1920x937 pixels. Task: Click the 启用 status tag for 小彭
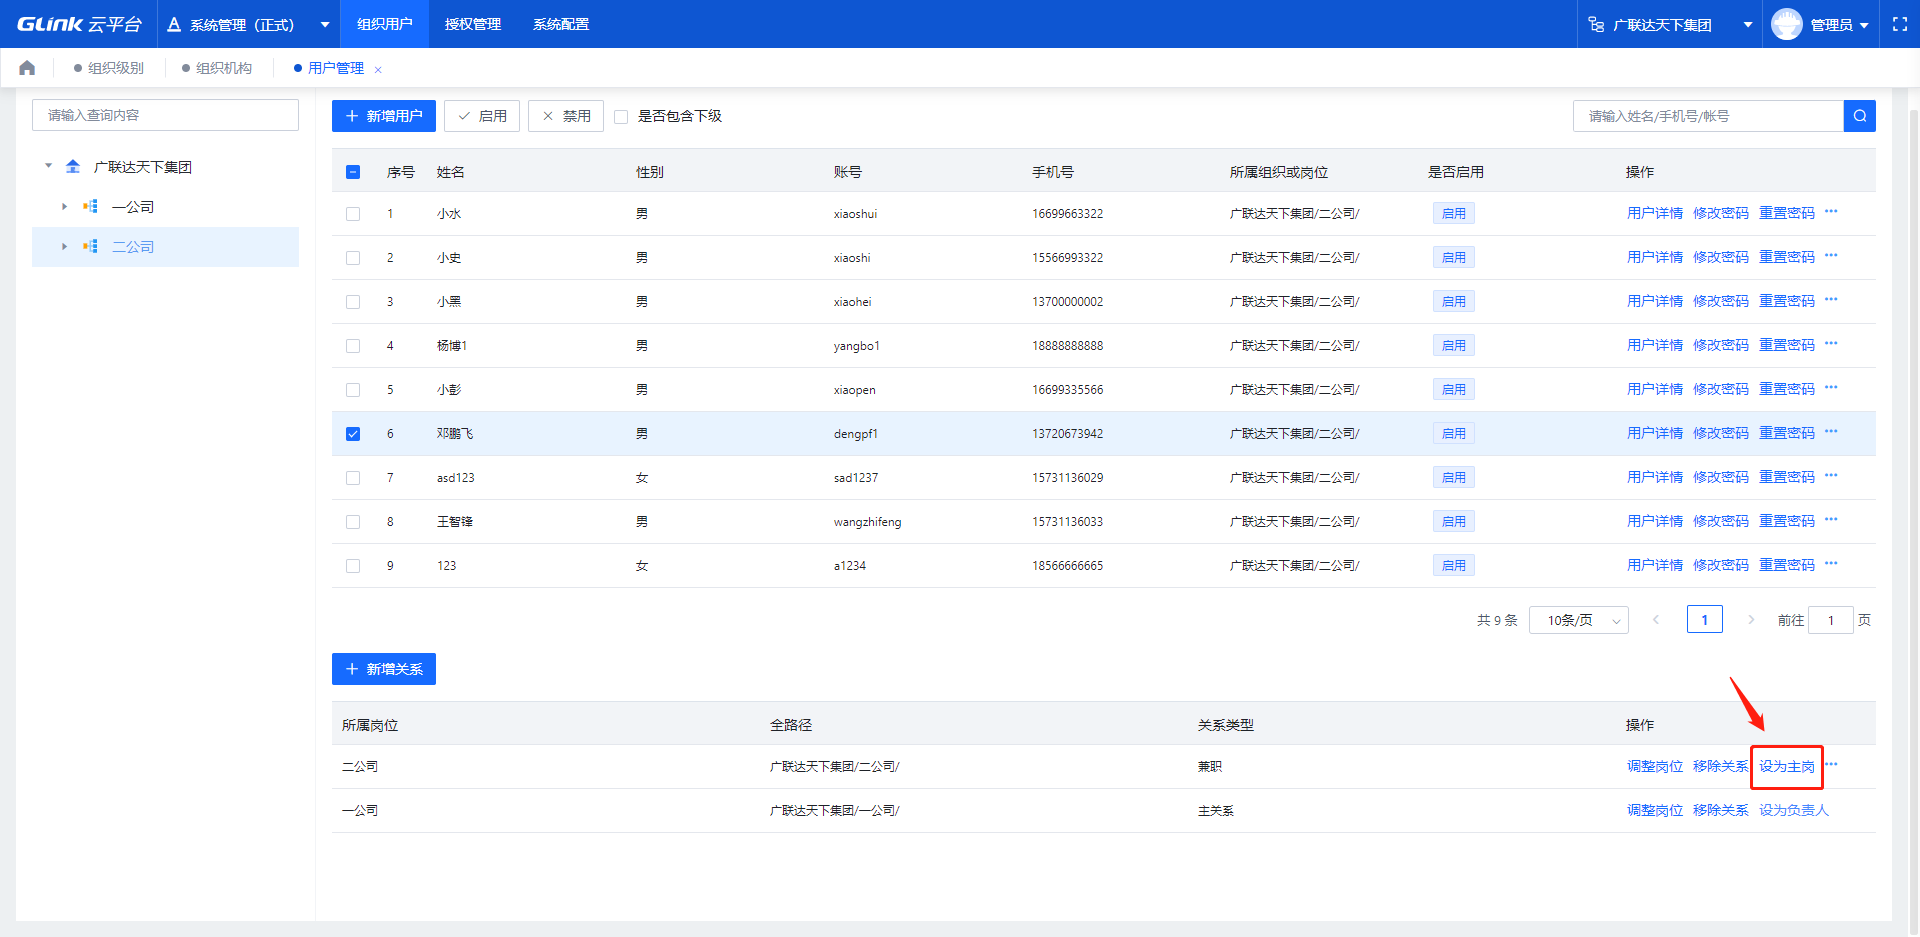[x=1454, y=389]
